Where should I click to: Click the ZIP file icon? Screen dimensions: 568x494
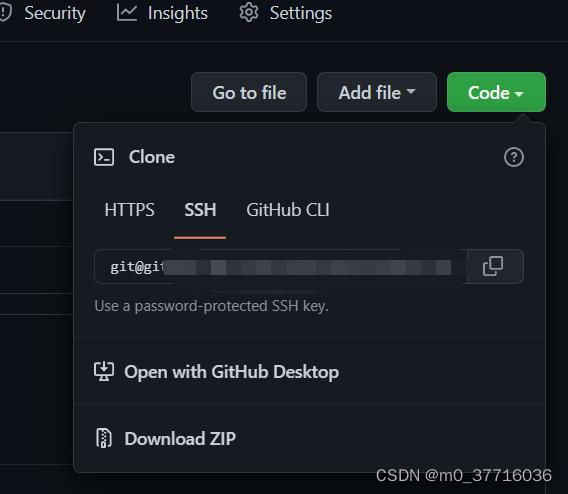(104, 438)
